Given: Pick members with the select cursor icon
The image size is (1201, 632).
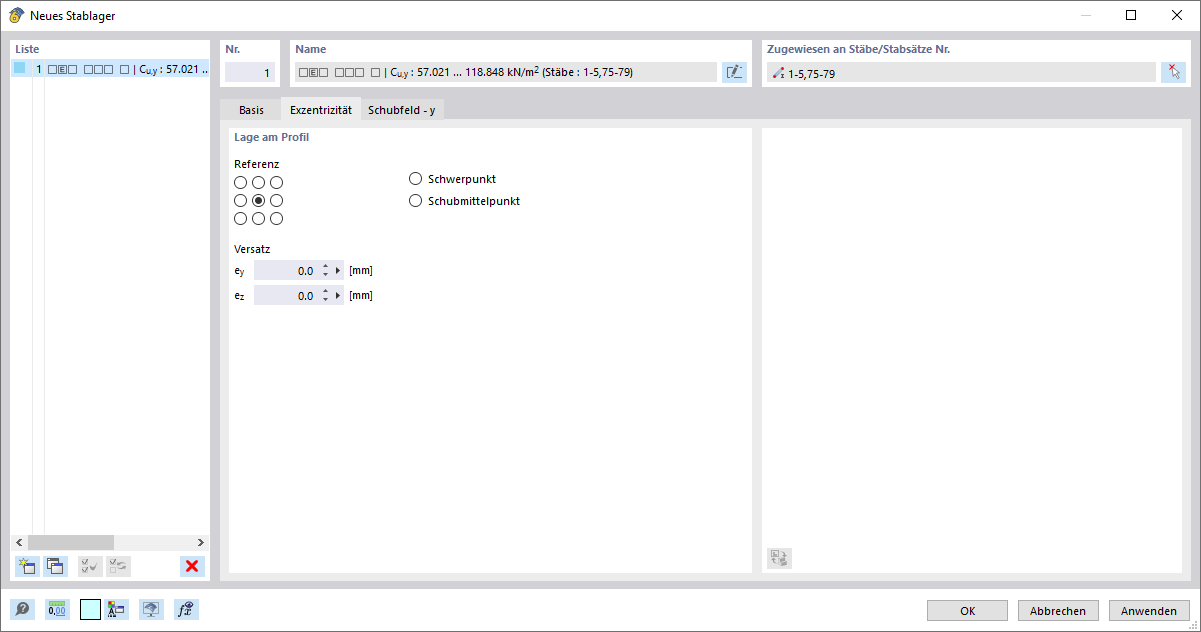Looking at the screenshot, I should pos(1173,72).
